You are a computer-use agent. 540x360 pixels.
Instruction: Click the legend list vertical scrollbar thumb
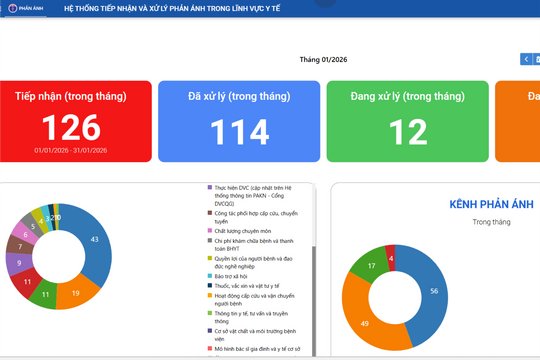tap(314, 301)
